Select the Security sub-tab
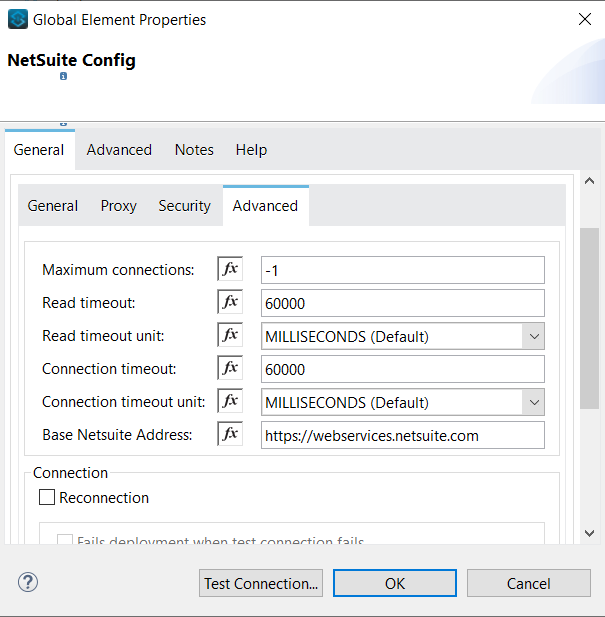 (184, 206)
